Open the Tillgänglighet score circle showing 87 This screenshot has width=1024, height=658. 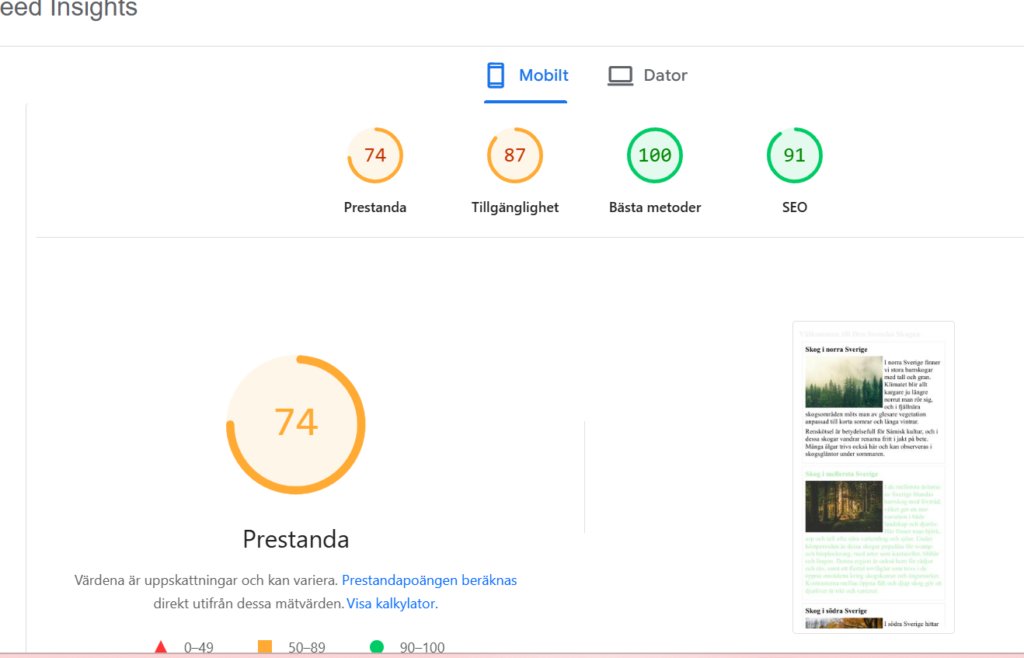click(515, 156)
